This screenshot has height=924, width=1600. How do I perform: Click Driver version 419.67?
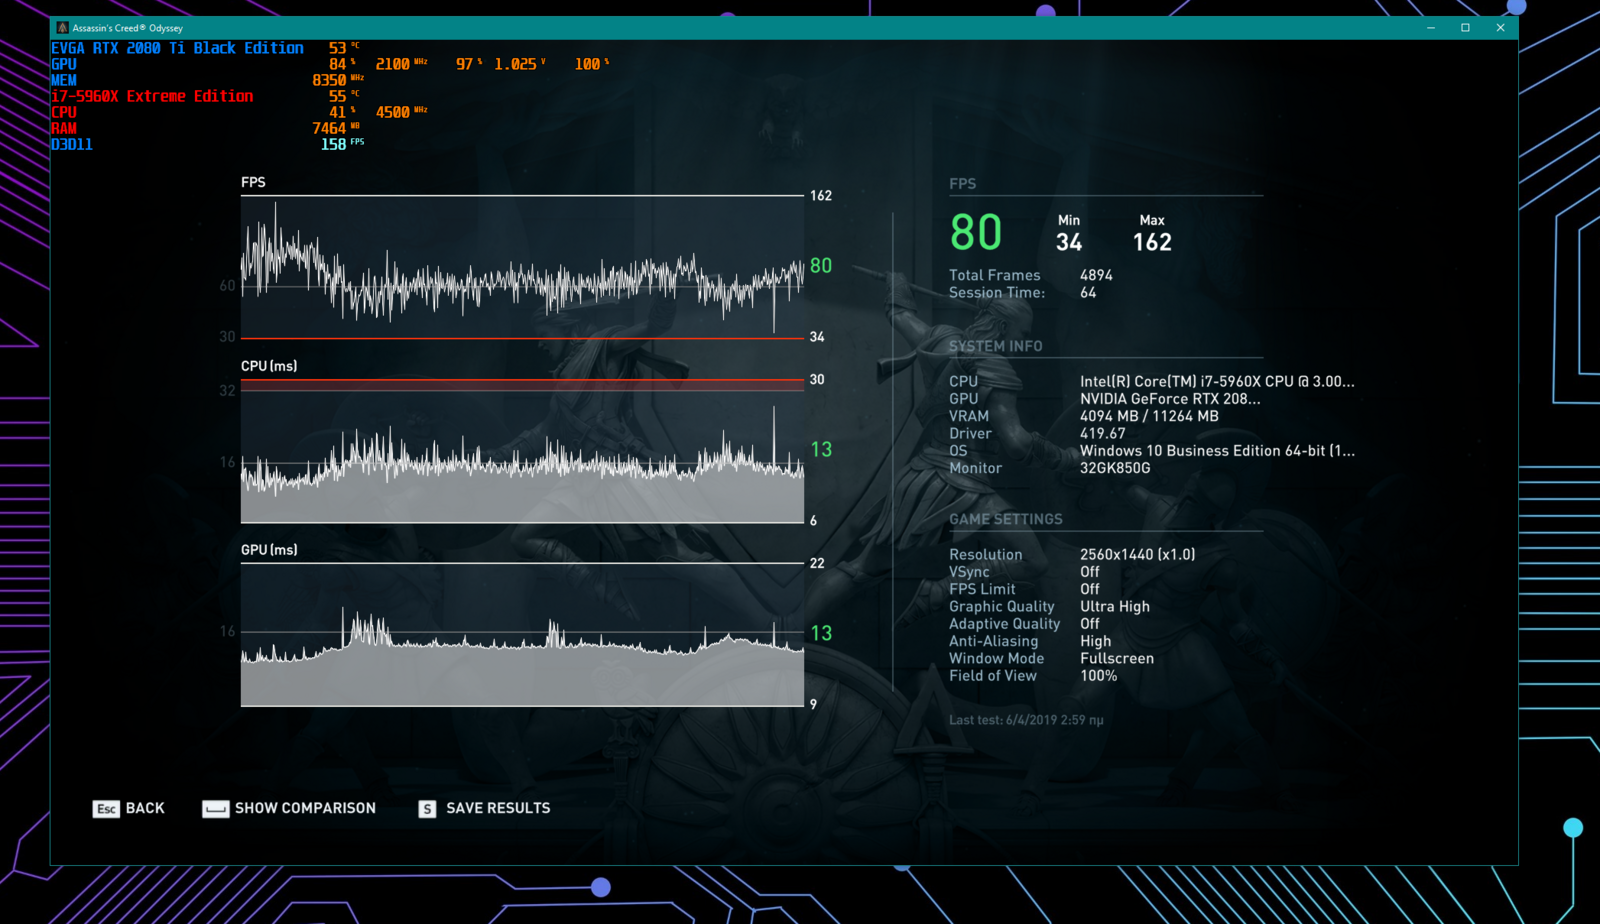(1102, 433)
